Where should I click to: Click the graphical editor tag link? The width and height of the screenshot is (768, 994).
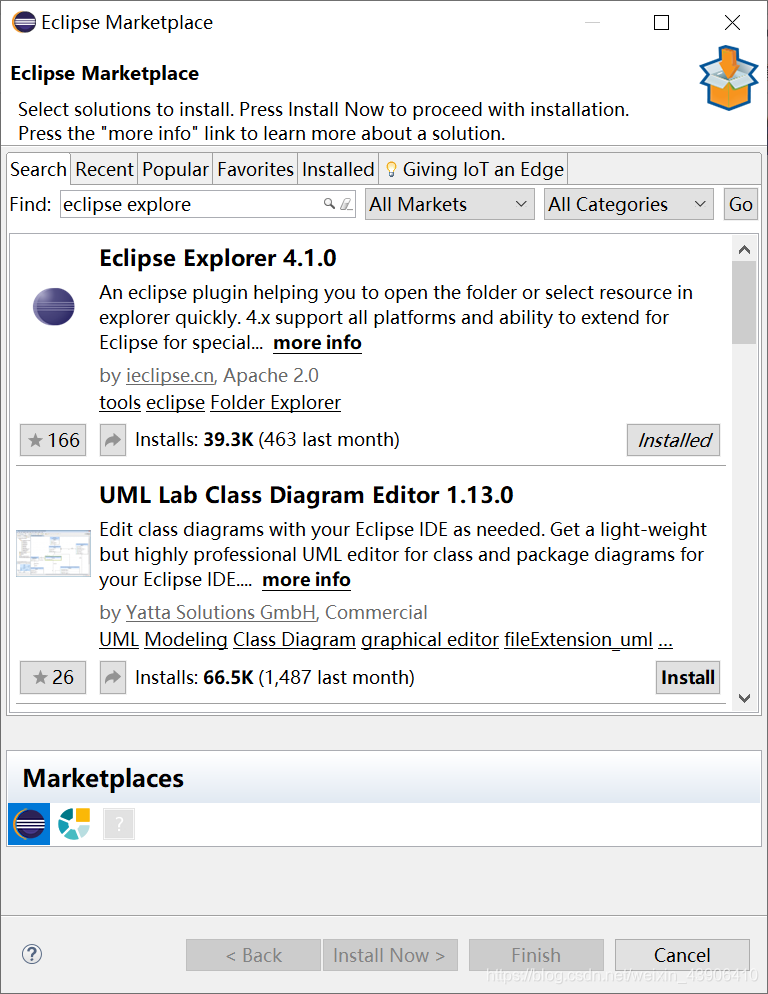point(430,640)
